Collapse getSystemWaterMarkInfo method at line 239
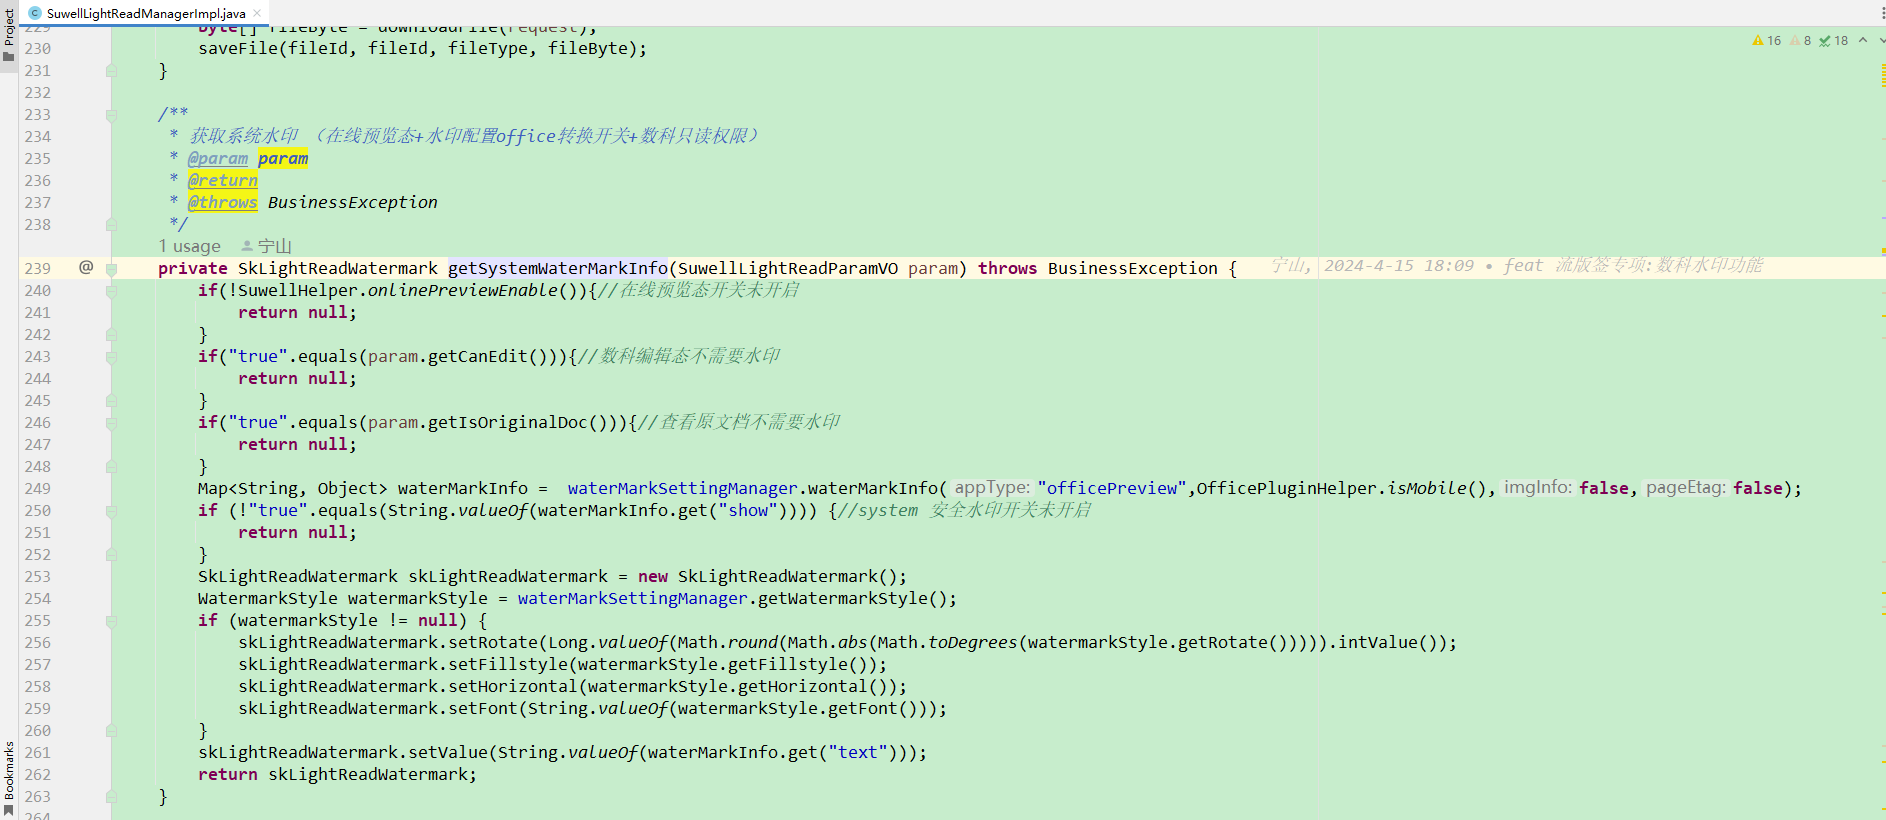This screenshot has width=1886, height=820. coord(111,269)
